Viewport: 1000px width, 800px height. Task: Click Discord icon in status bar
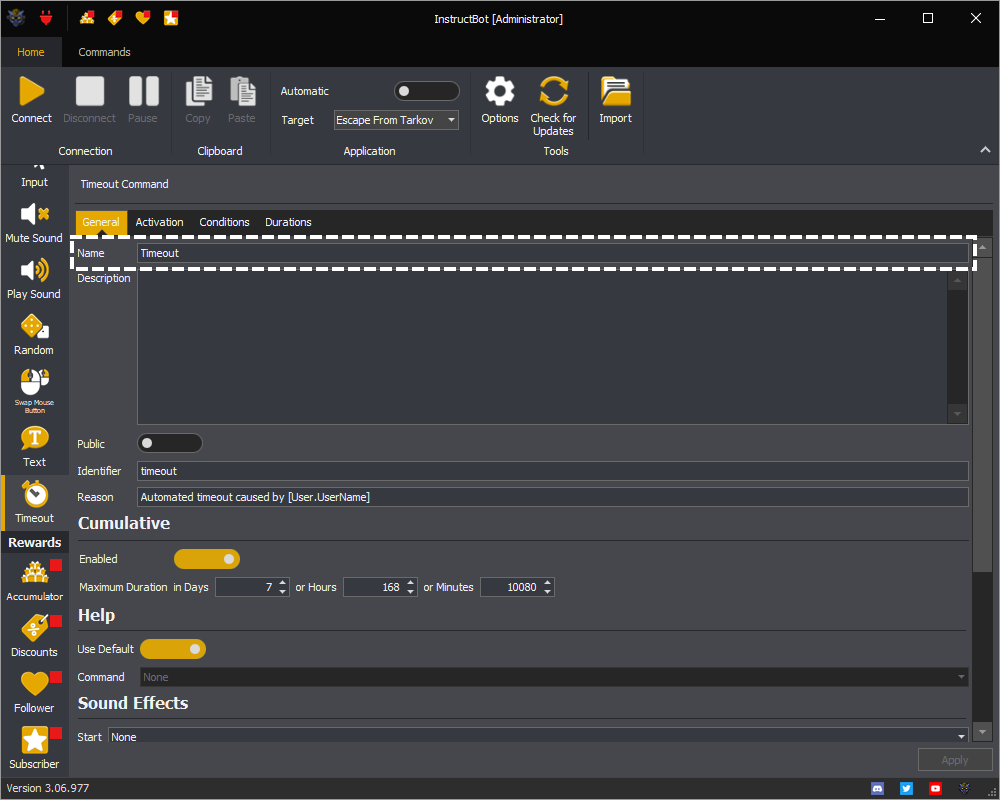click(x=878, y=789)
